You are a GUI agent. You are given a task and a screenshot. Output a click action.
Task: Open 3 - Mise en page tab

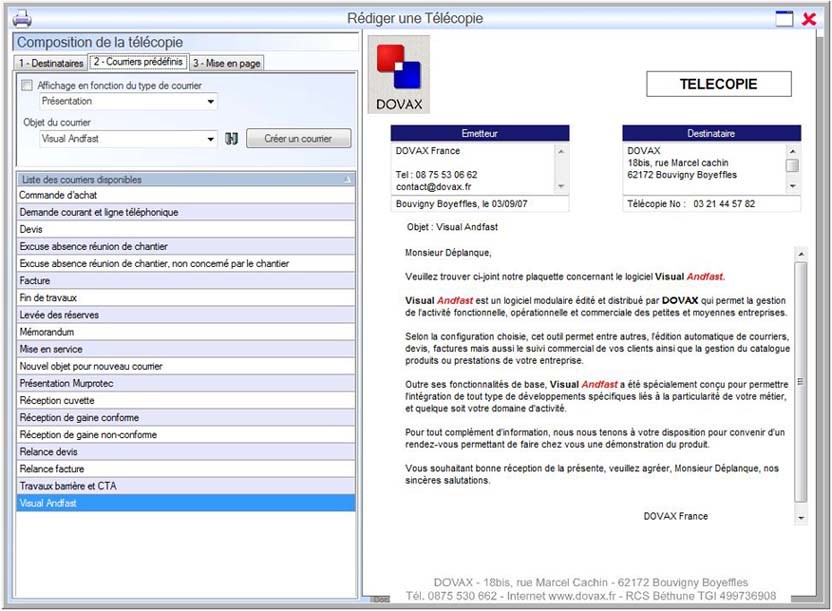pyautogui.click(x=227, y=63)
